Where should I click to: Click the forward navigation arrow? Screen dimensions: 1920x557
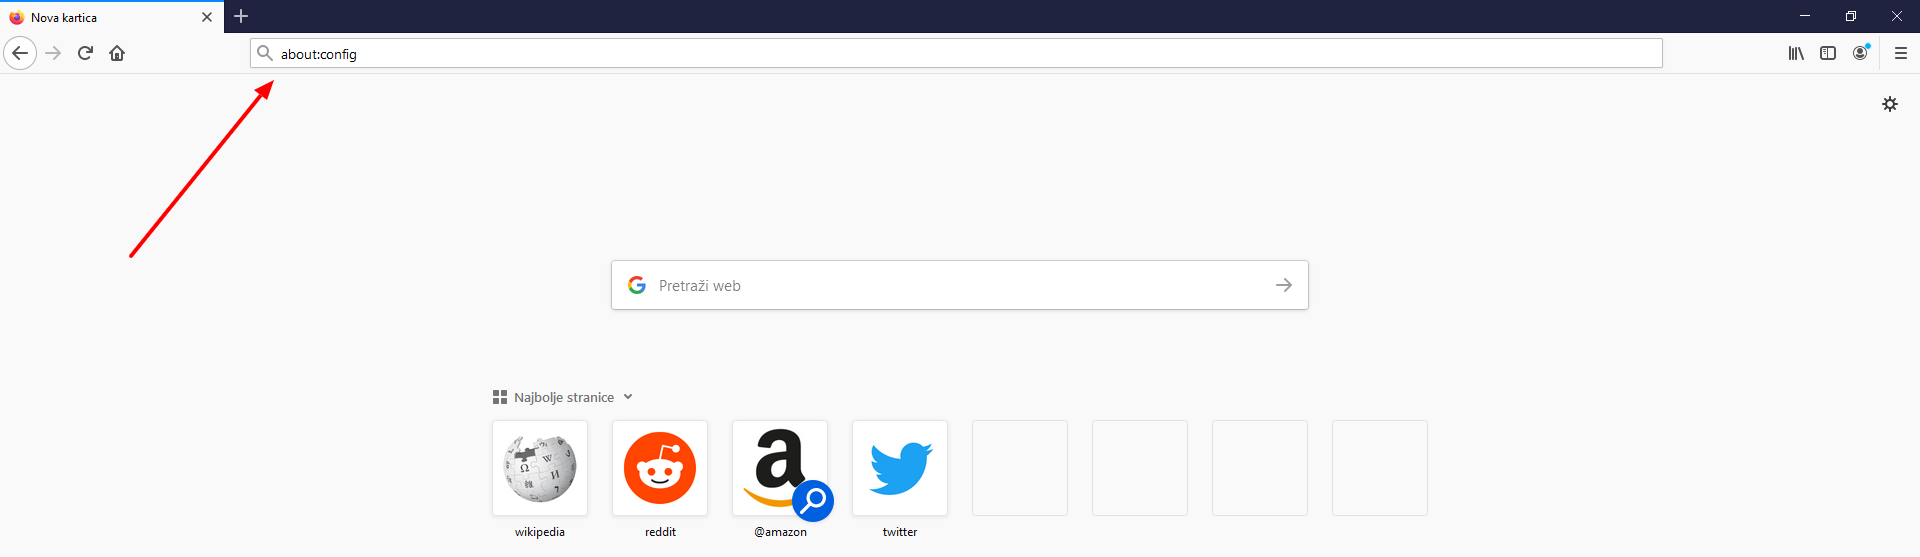pyautogui.click(x=53, y=53)
